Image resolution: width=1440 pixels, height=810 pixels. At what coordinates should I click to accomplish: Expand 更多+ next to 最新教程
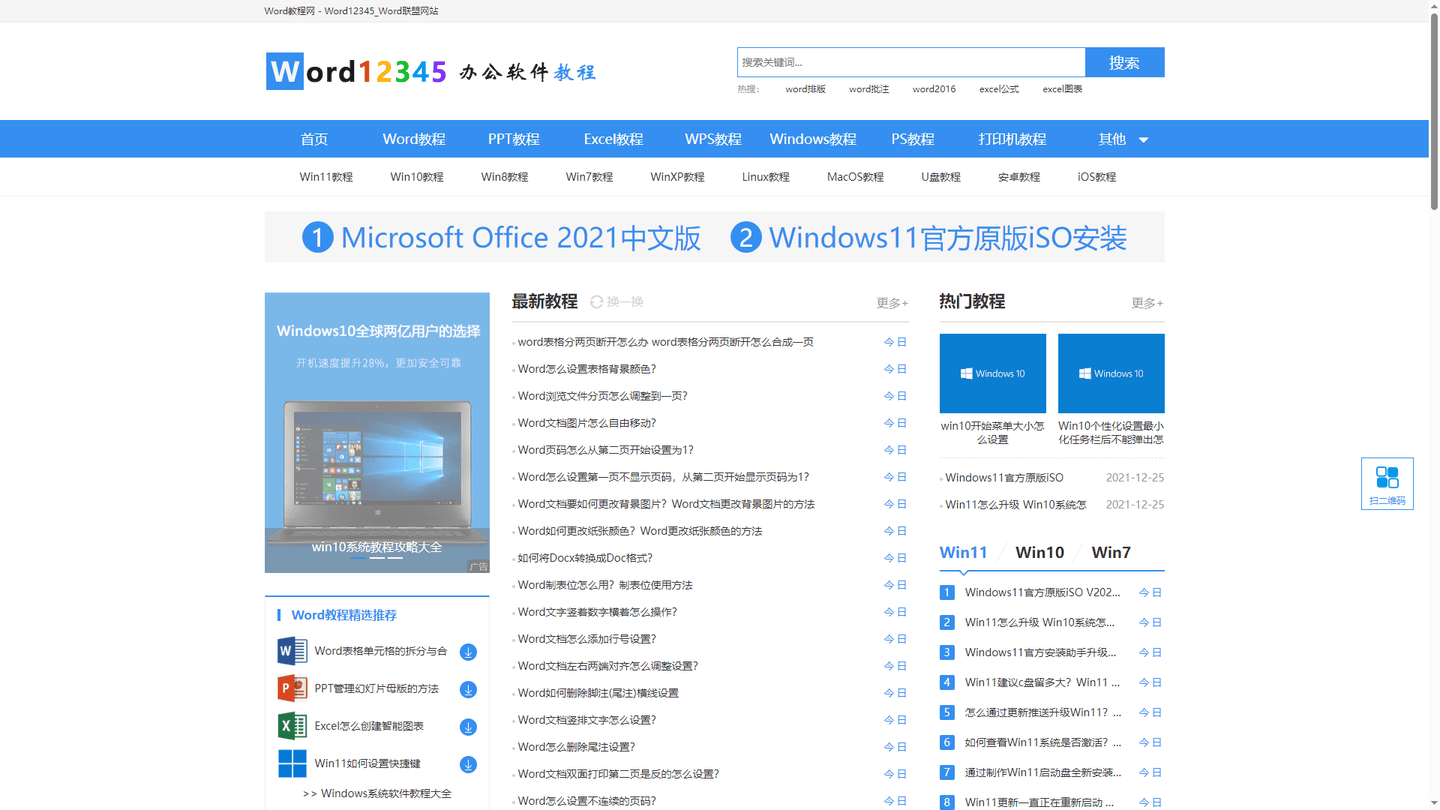point(892,303)
